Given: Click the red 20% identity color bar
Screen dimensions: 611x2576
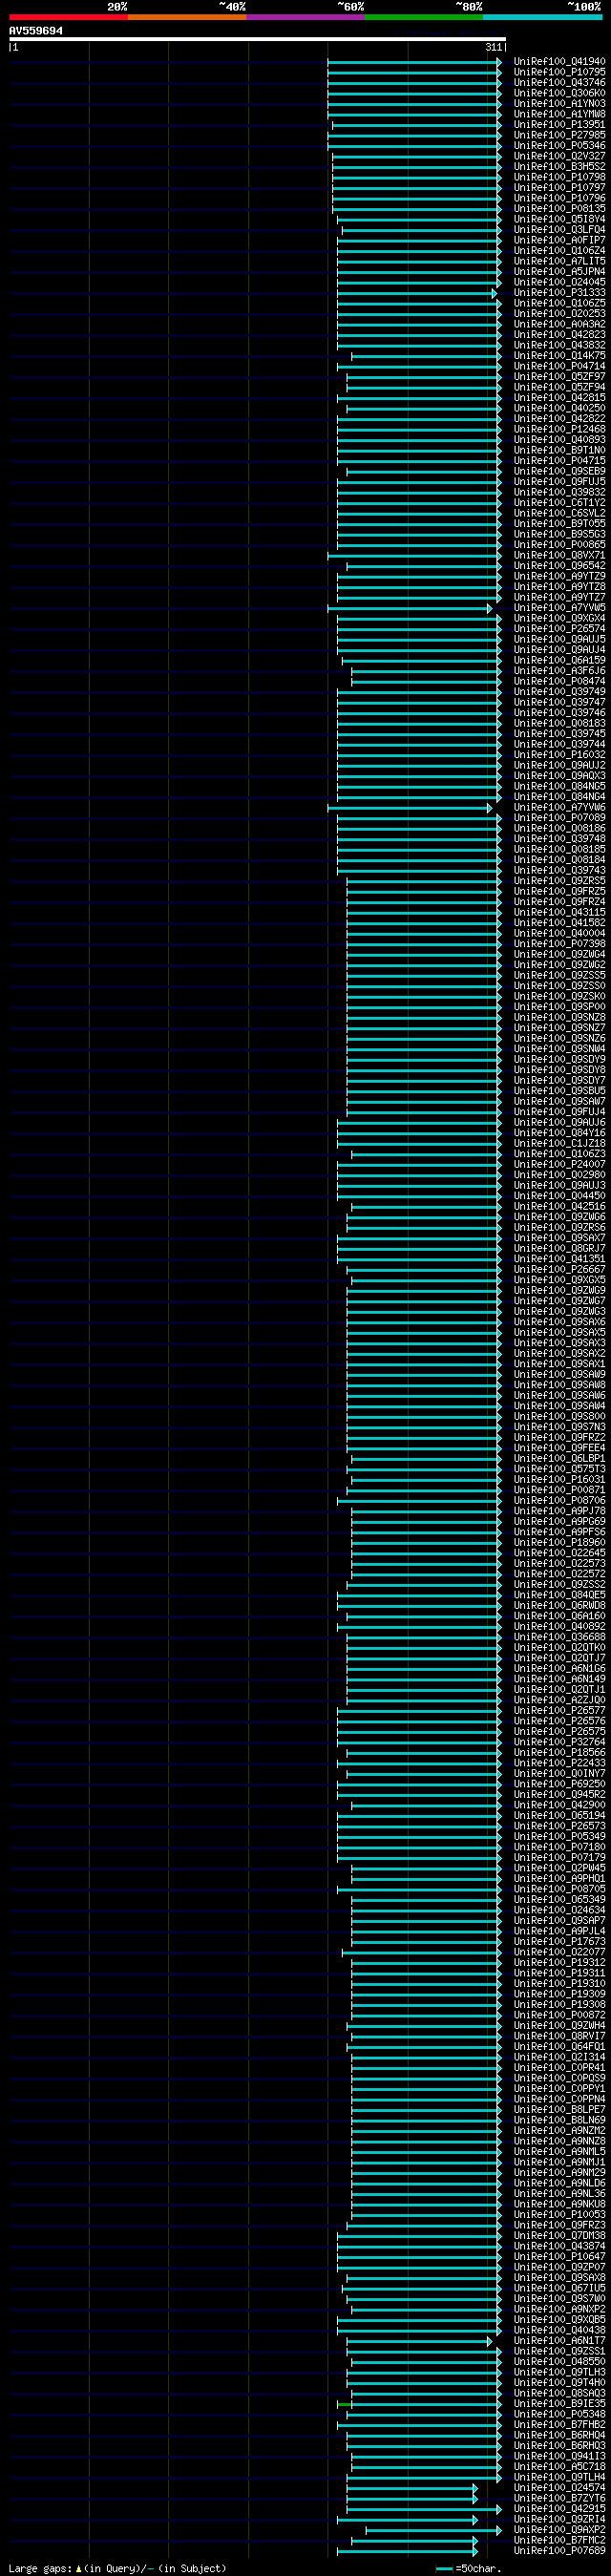Looking at the screenshot, I should [69, 17].
